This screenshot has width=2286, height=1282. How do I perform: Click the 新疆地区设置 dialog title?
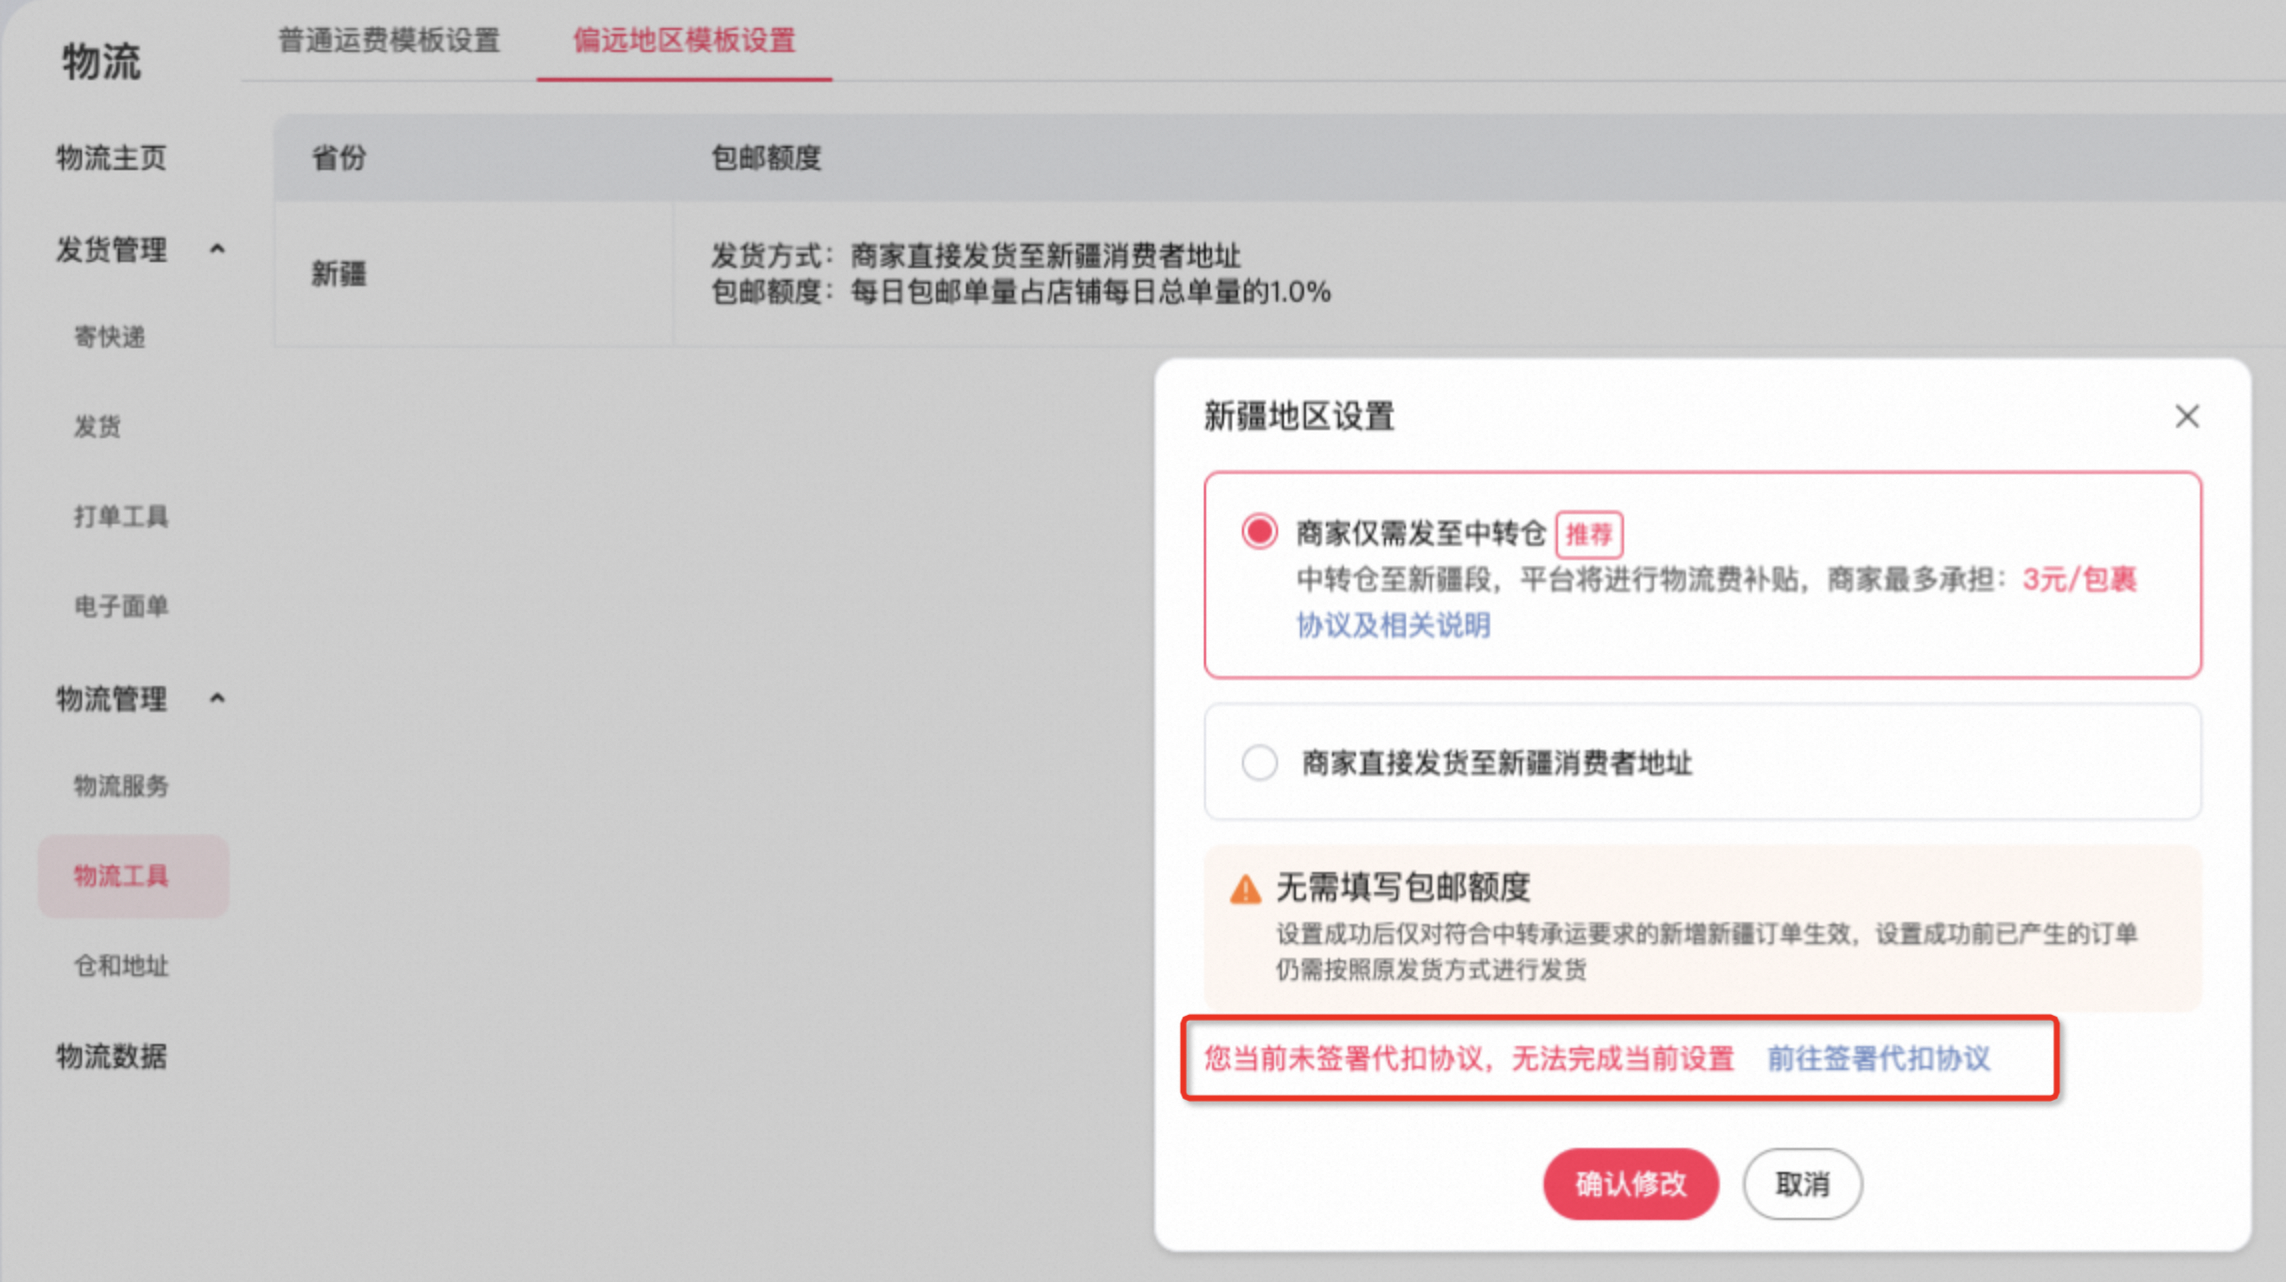pos(1299,416)
